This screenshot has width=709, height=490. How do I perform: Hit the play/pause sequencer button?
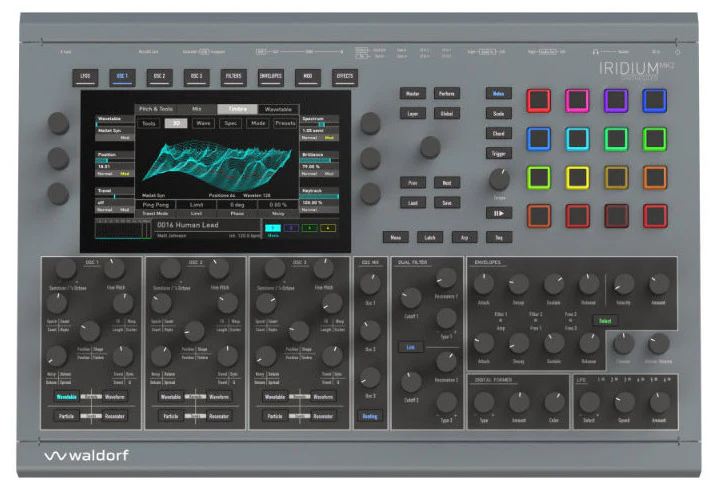point(499,213)
